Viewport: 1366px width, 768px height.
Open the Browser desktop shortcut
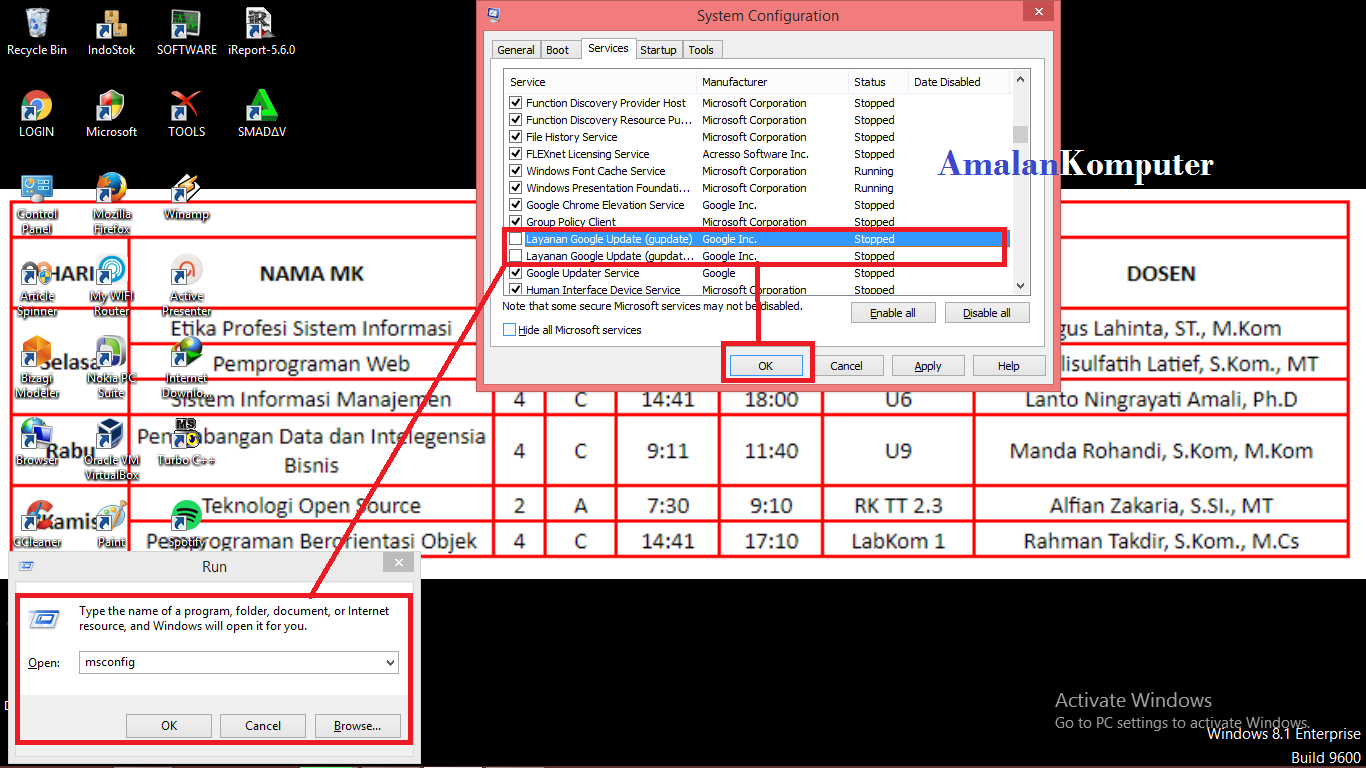pyautogui.click(x=37, y=442)
